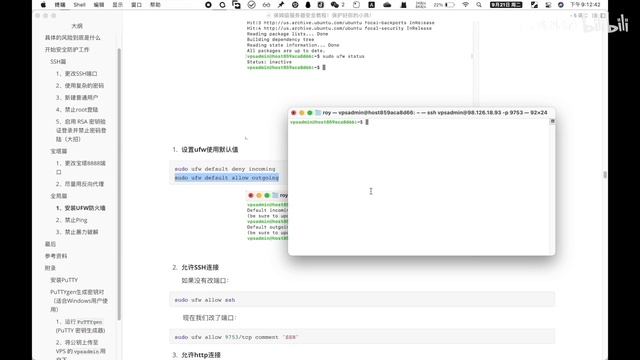Image resolution: width=640 pixels, height=360 pixels.
Task: Open the 显示 menu
Action: tap(118, 5)
